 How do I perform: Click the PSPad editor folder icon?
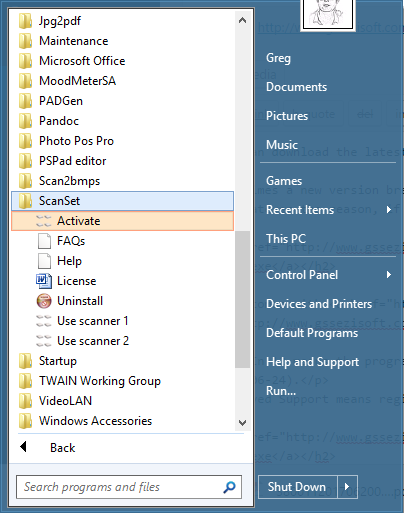[x=26, y=161]
